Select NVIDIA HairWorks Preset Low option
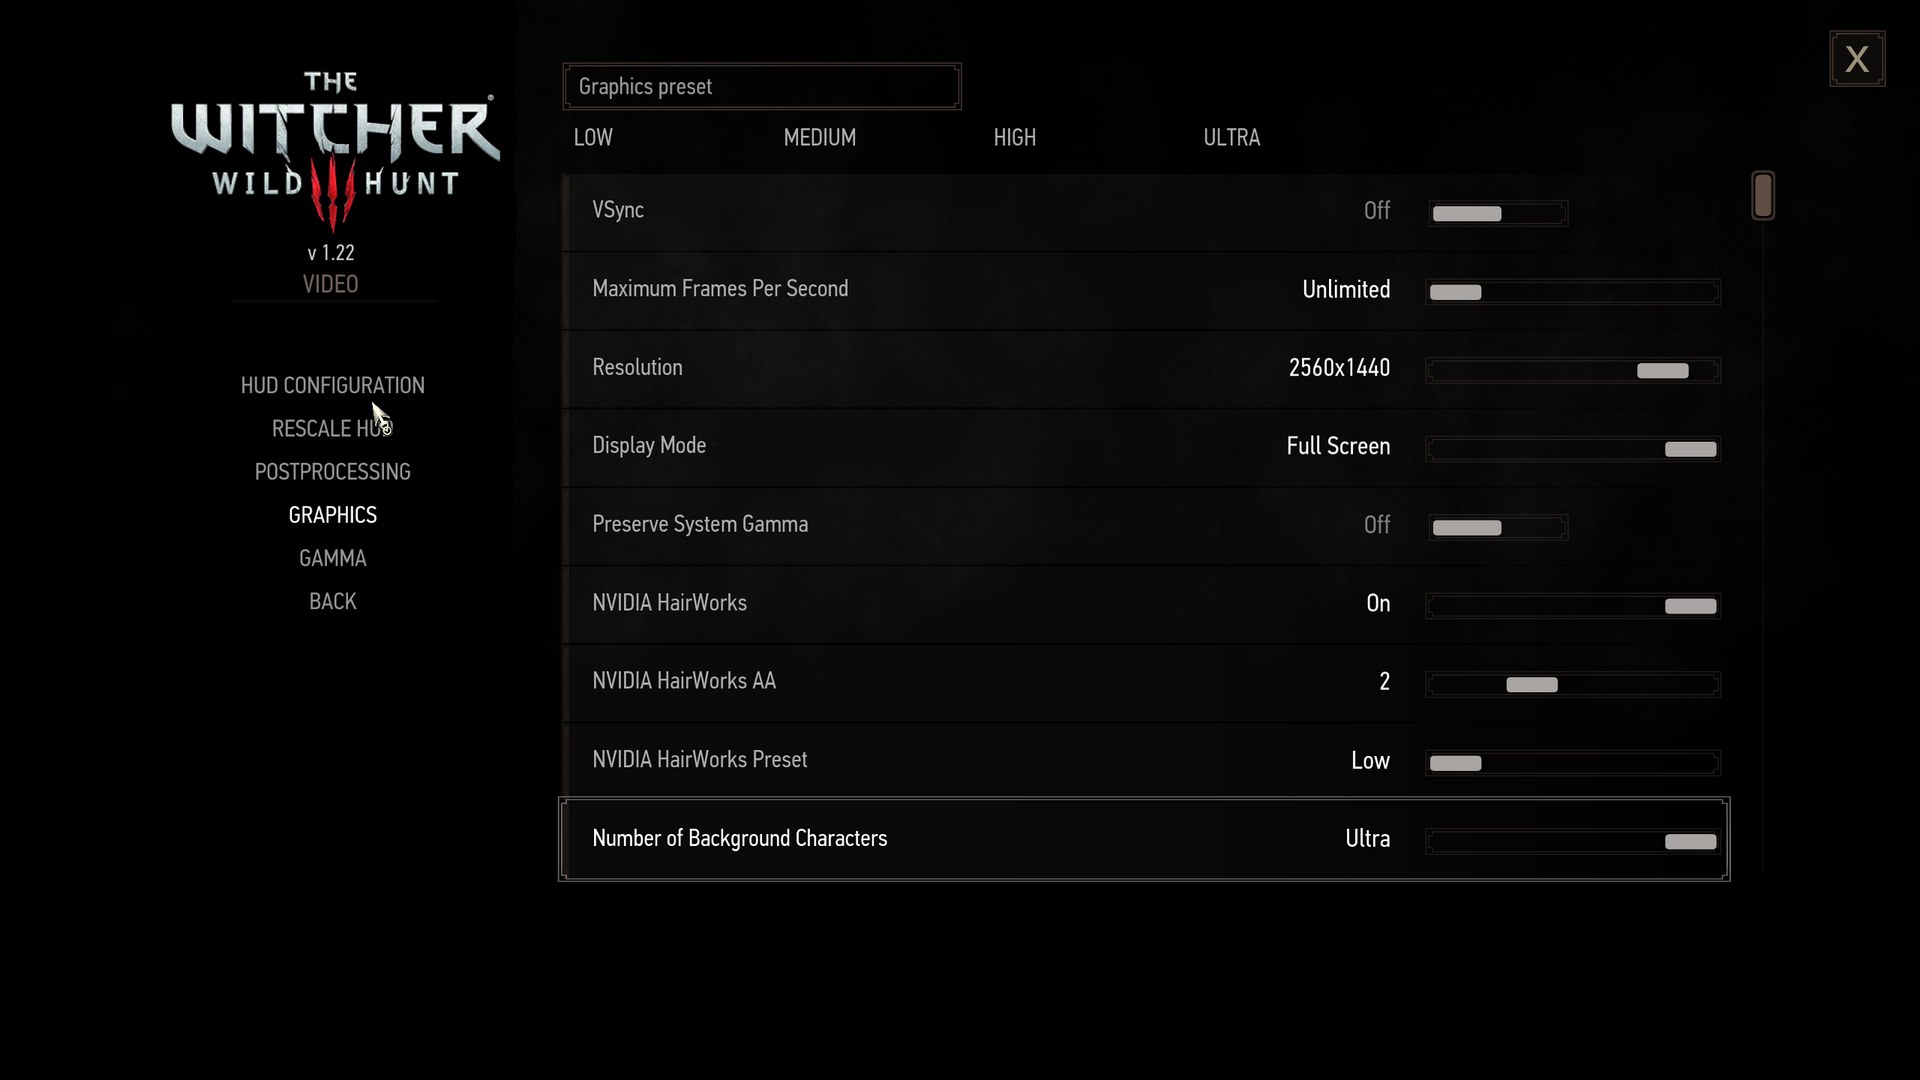This screenshot has width=1920, height=1080. point(1455,762)
